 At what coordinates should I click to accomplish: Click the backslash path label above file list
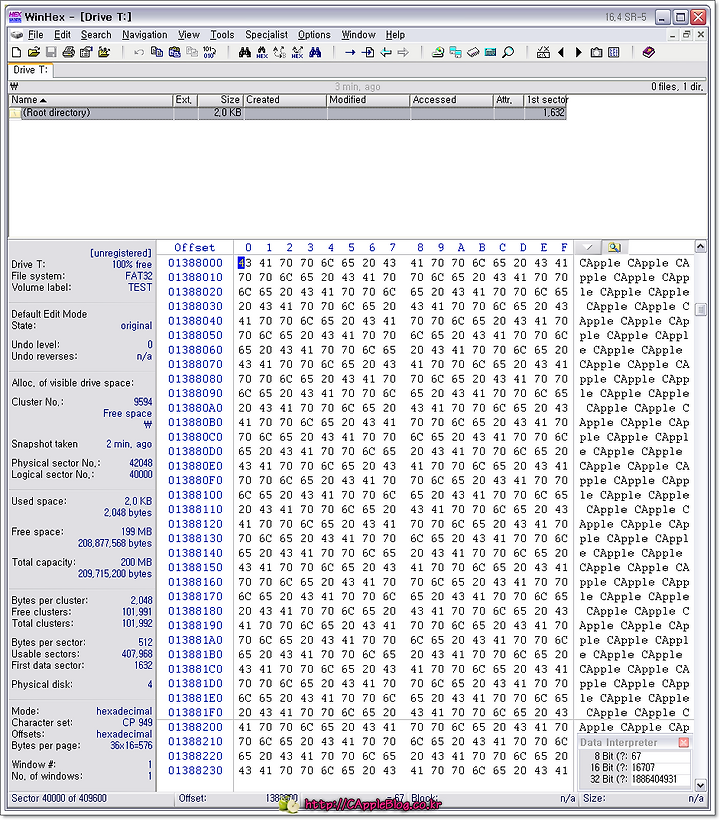(15, 87)
